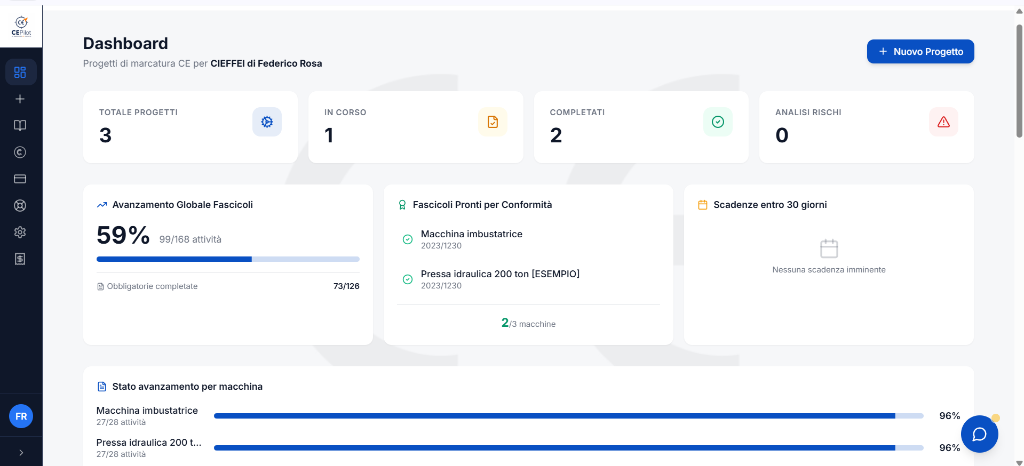Click the Obbligatorie completate label
The image size is (1024, 466).
tap(152, 287)
